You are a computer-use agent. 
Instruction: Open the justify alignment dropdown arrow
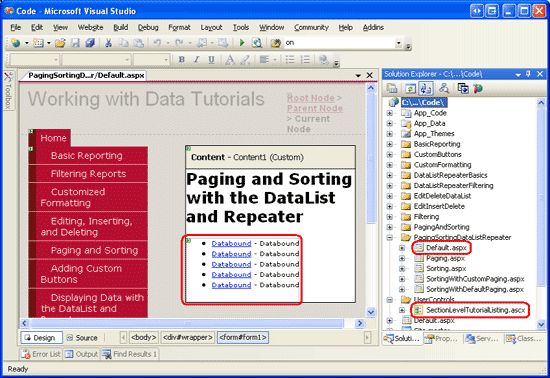pyautogui.click(x=275, y=60)
